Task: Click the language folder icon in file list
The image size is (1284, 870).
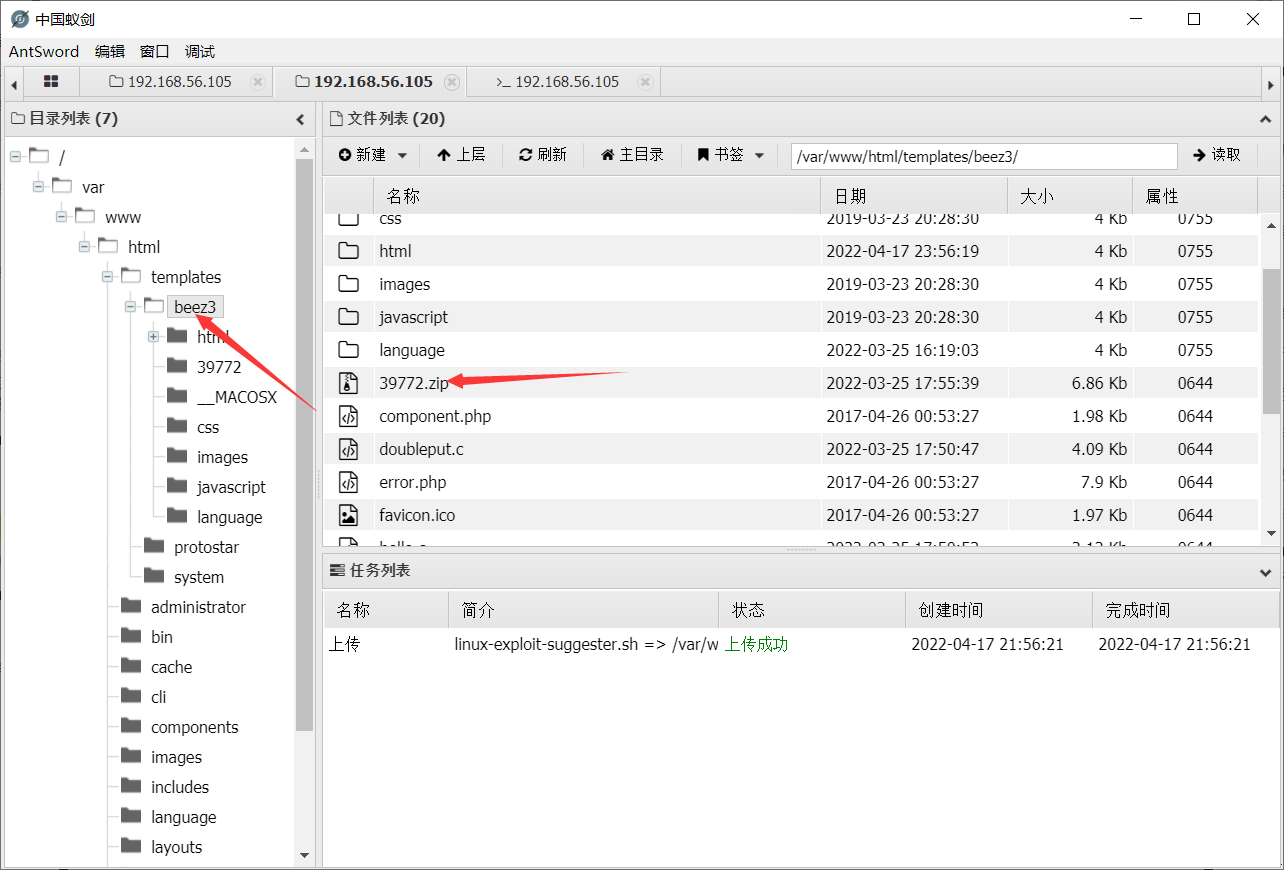Action: coord(348,350)
